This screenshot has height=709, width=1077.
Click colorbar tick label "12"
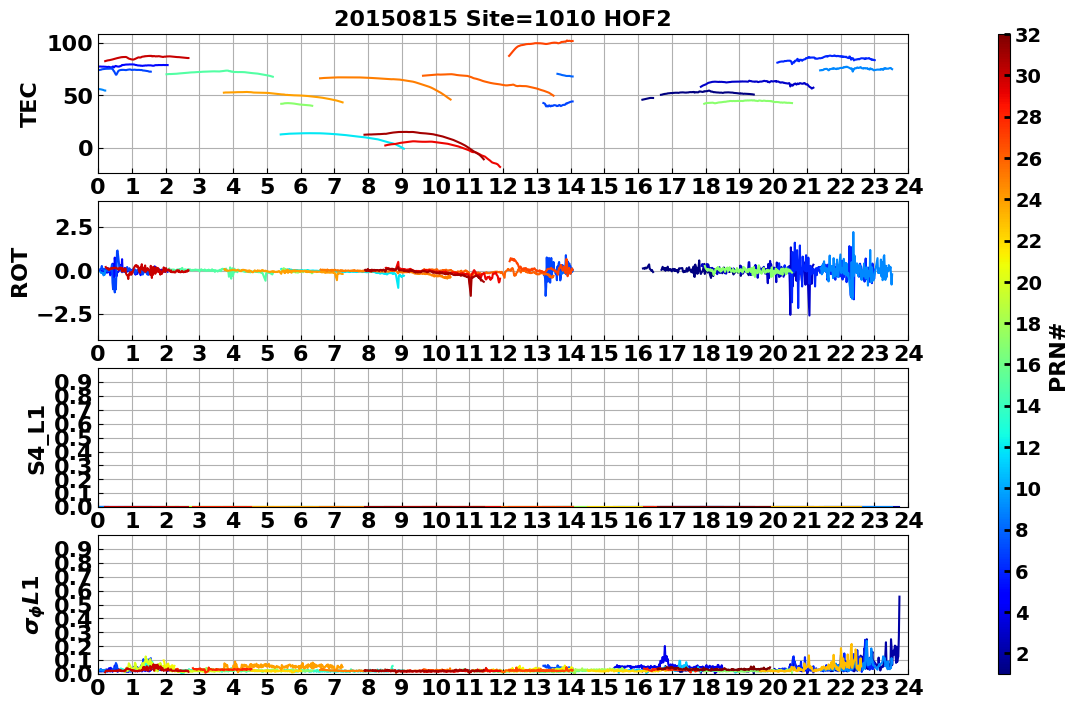tap(1028, 447)
